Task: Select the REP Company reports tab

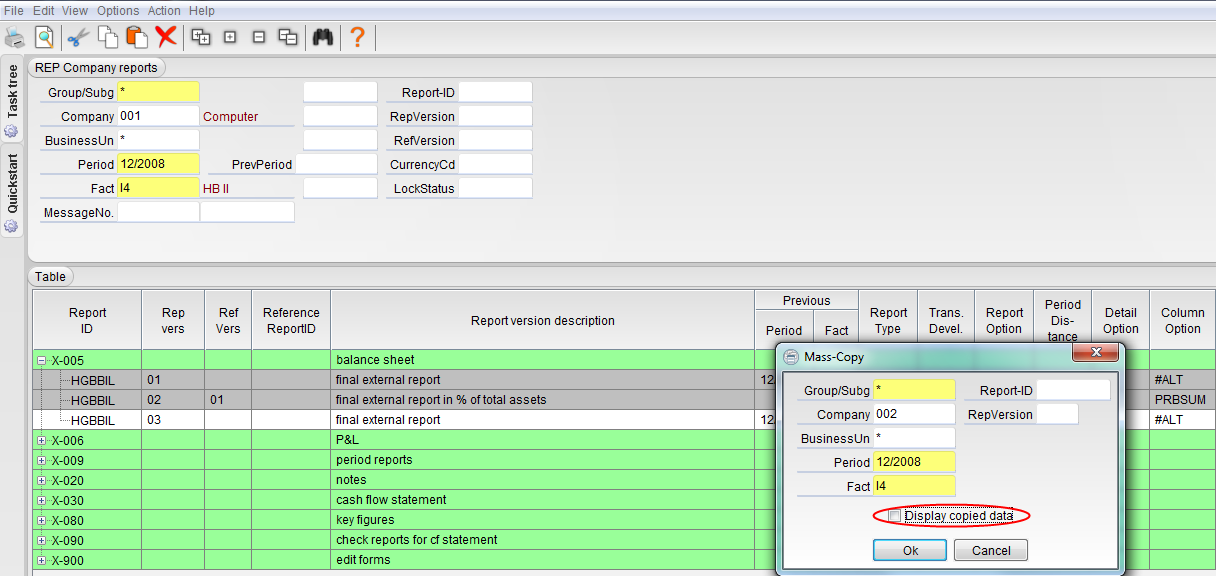Action: [x=96, y=68]
